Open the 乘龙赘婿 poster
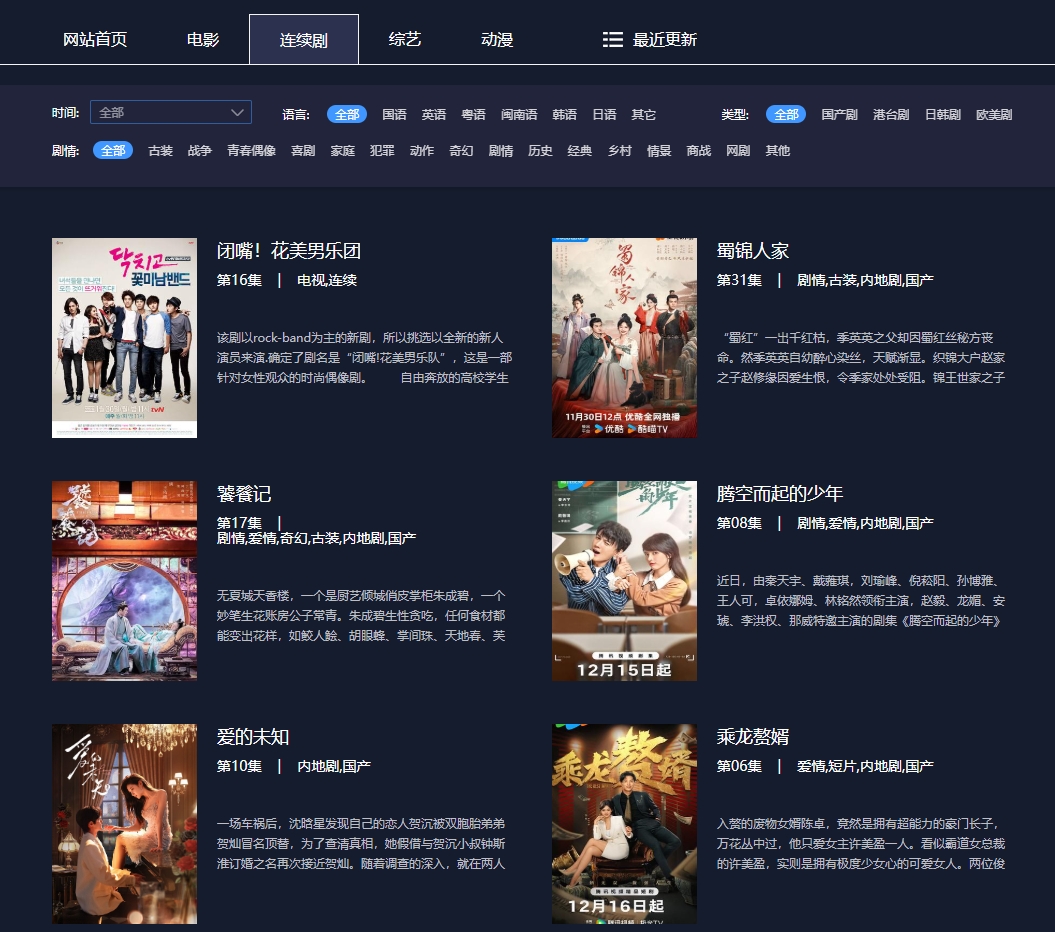1055x932 pixels. pos(624,824)
